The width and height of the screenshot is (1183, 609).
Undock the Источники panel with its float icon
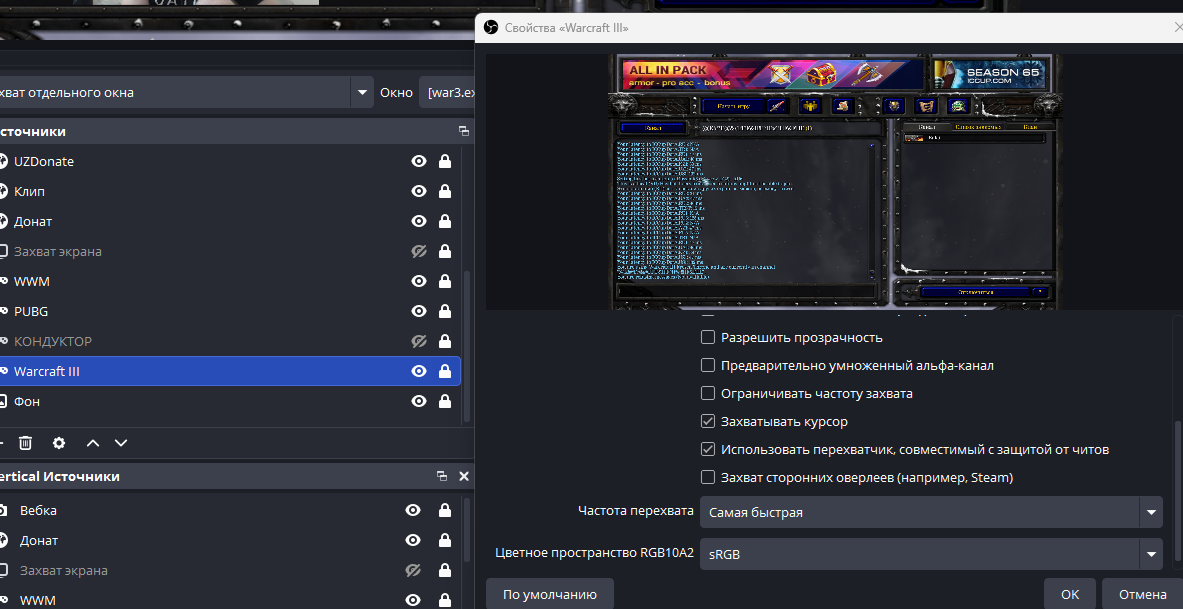point(464,131)
